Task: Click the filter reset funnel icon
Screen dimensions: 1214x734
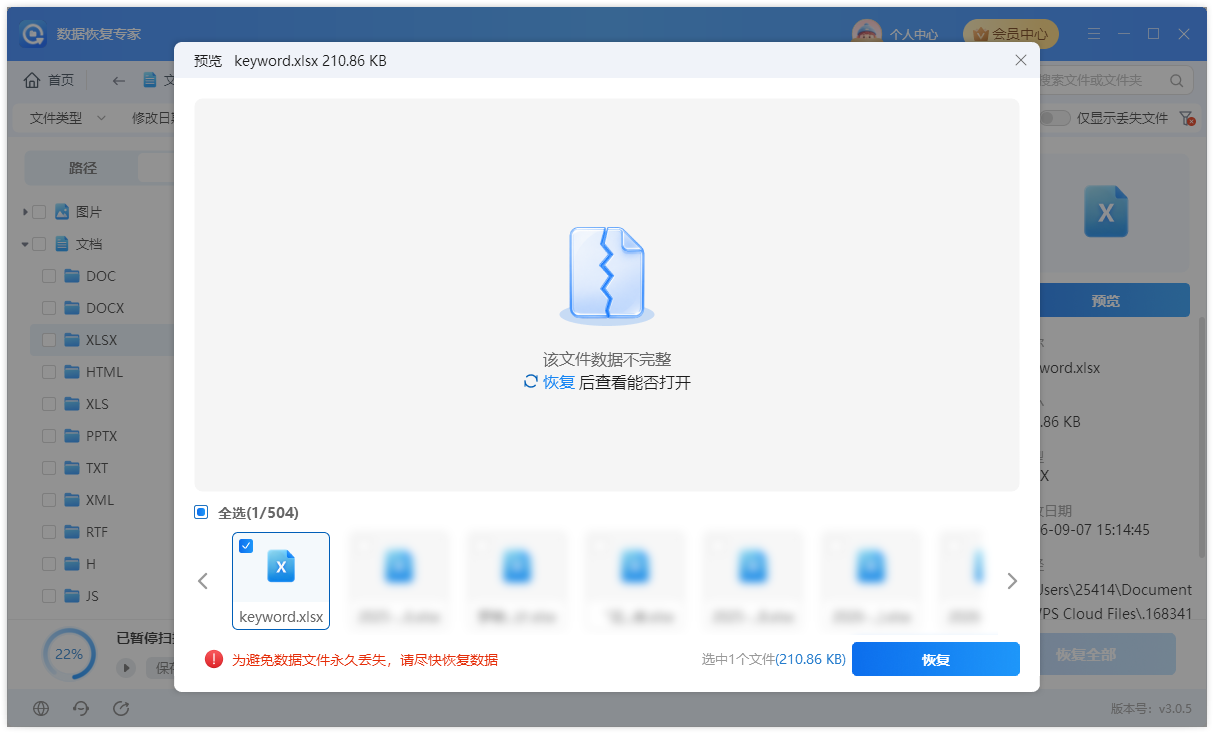Action: tap(1187, 118)
